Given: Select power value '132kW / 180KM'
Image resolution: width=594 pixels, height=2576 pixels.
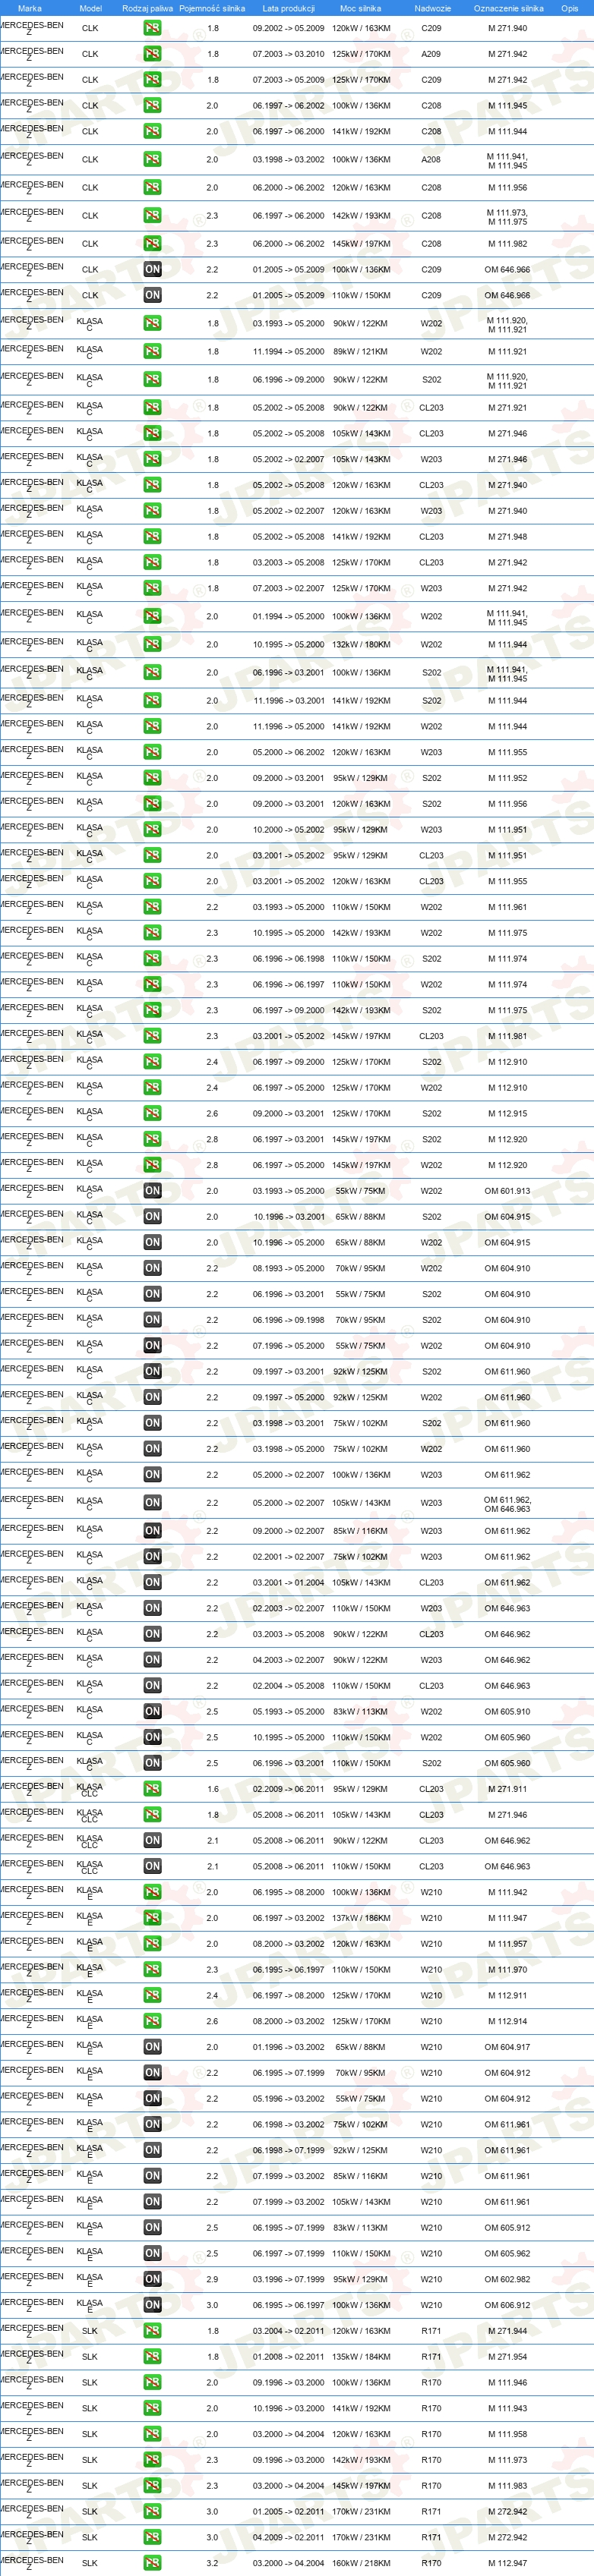Looking at the screenshot, I should [x=361, y=644].
